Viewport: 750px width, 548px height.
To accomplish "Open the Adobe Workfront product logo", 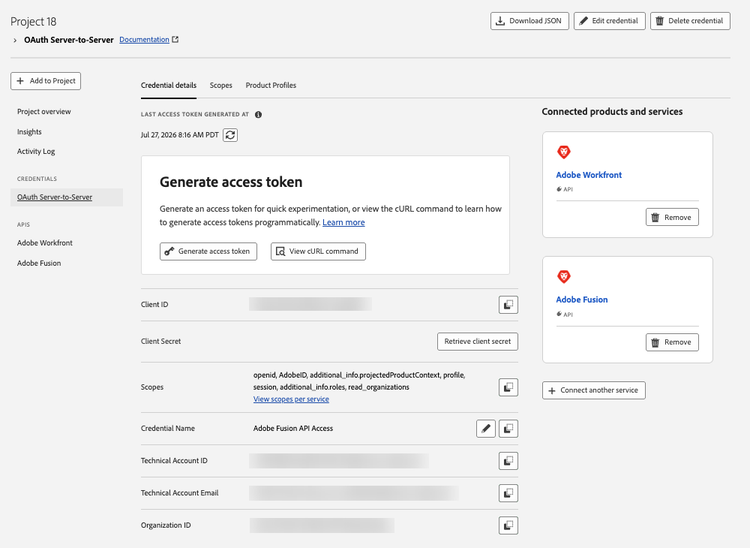I will pos(564,152).
